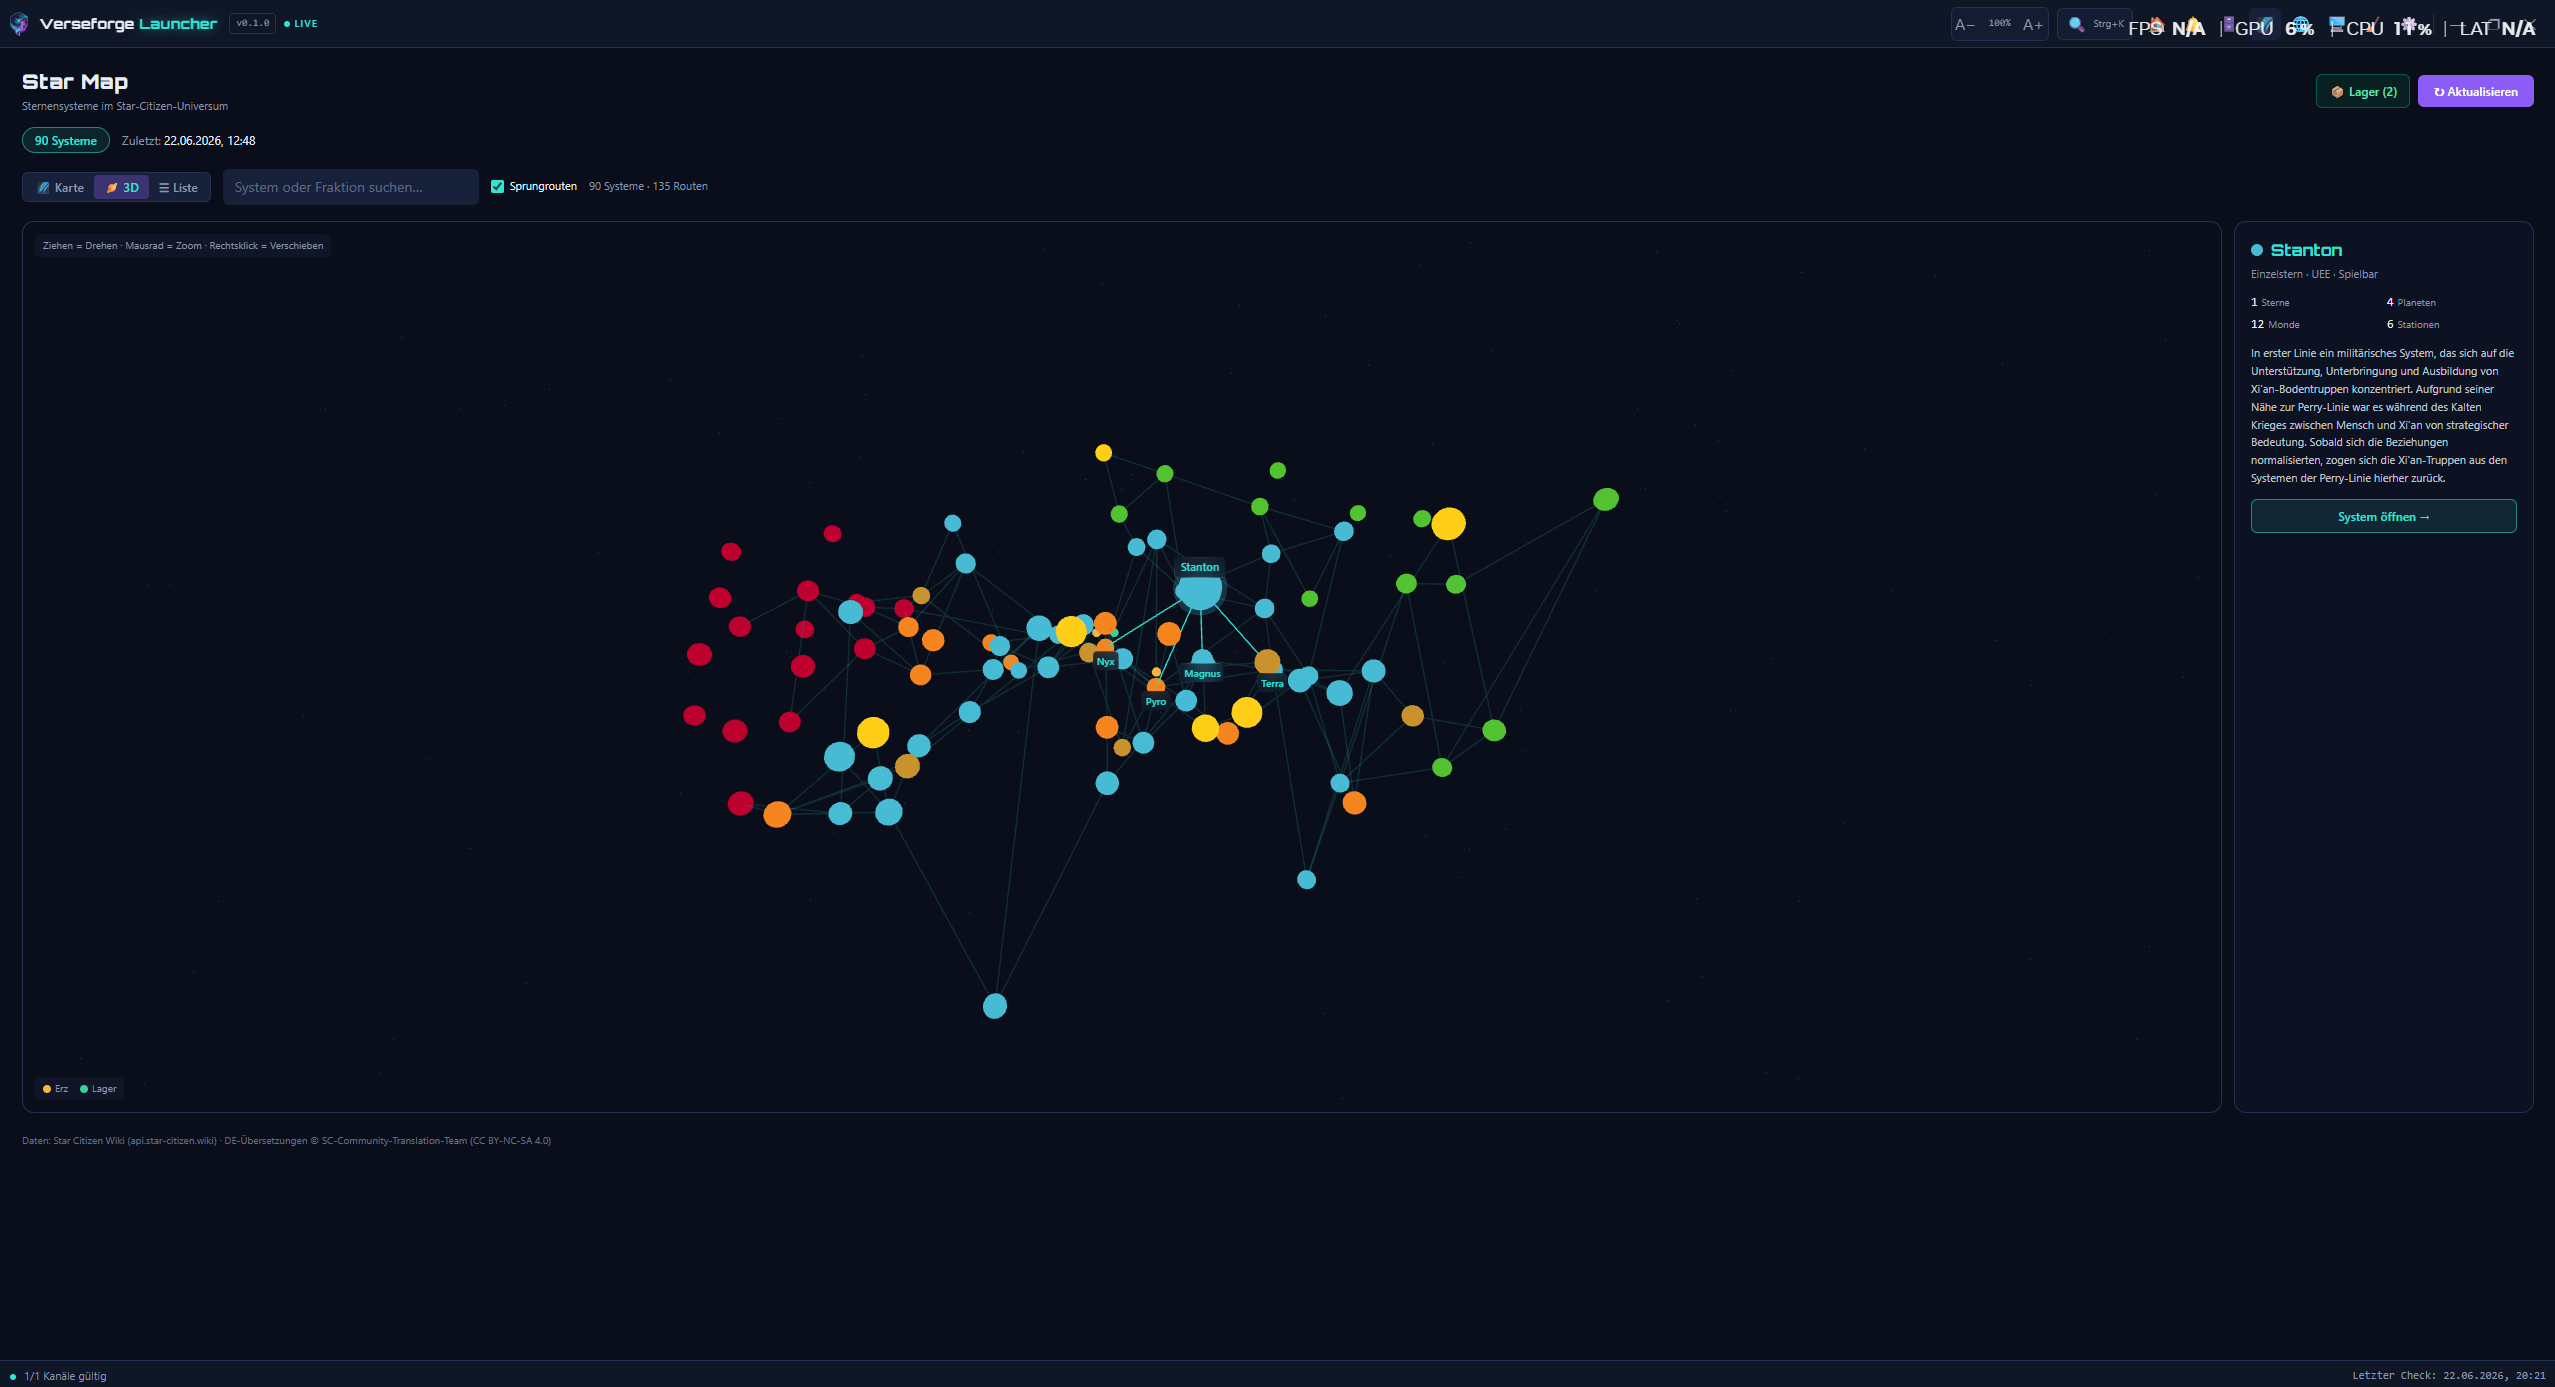Select the Stanton node on the map

[1198, 589]
